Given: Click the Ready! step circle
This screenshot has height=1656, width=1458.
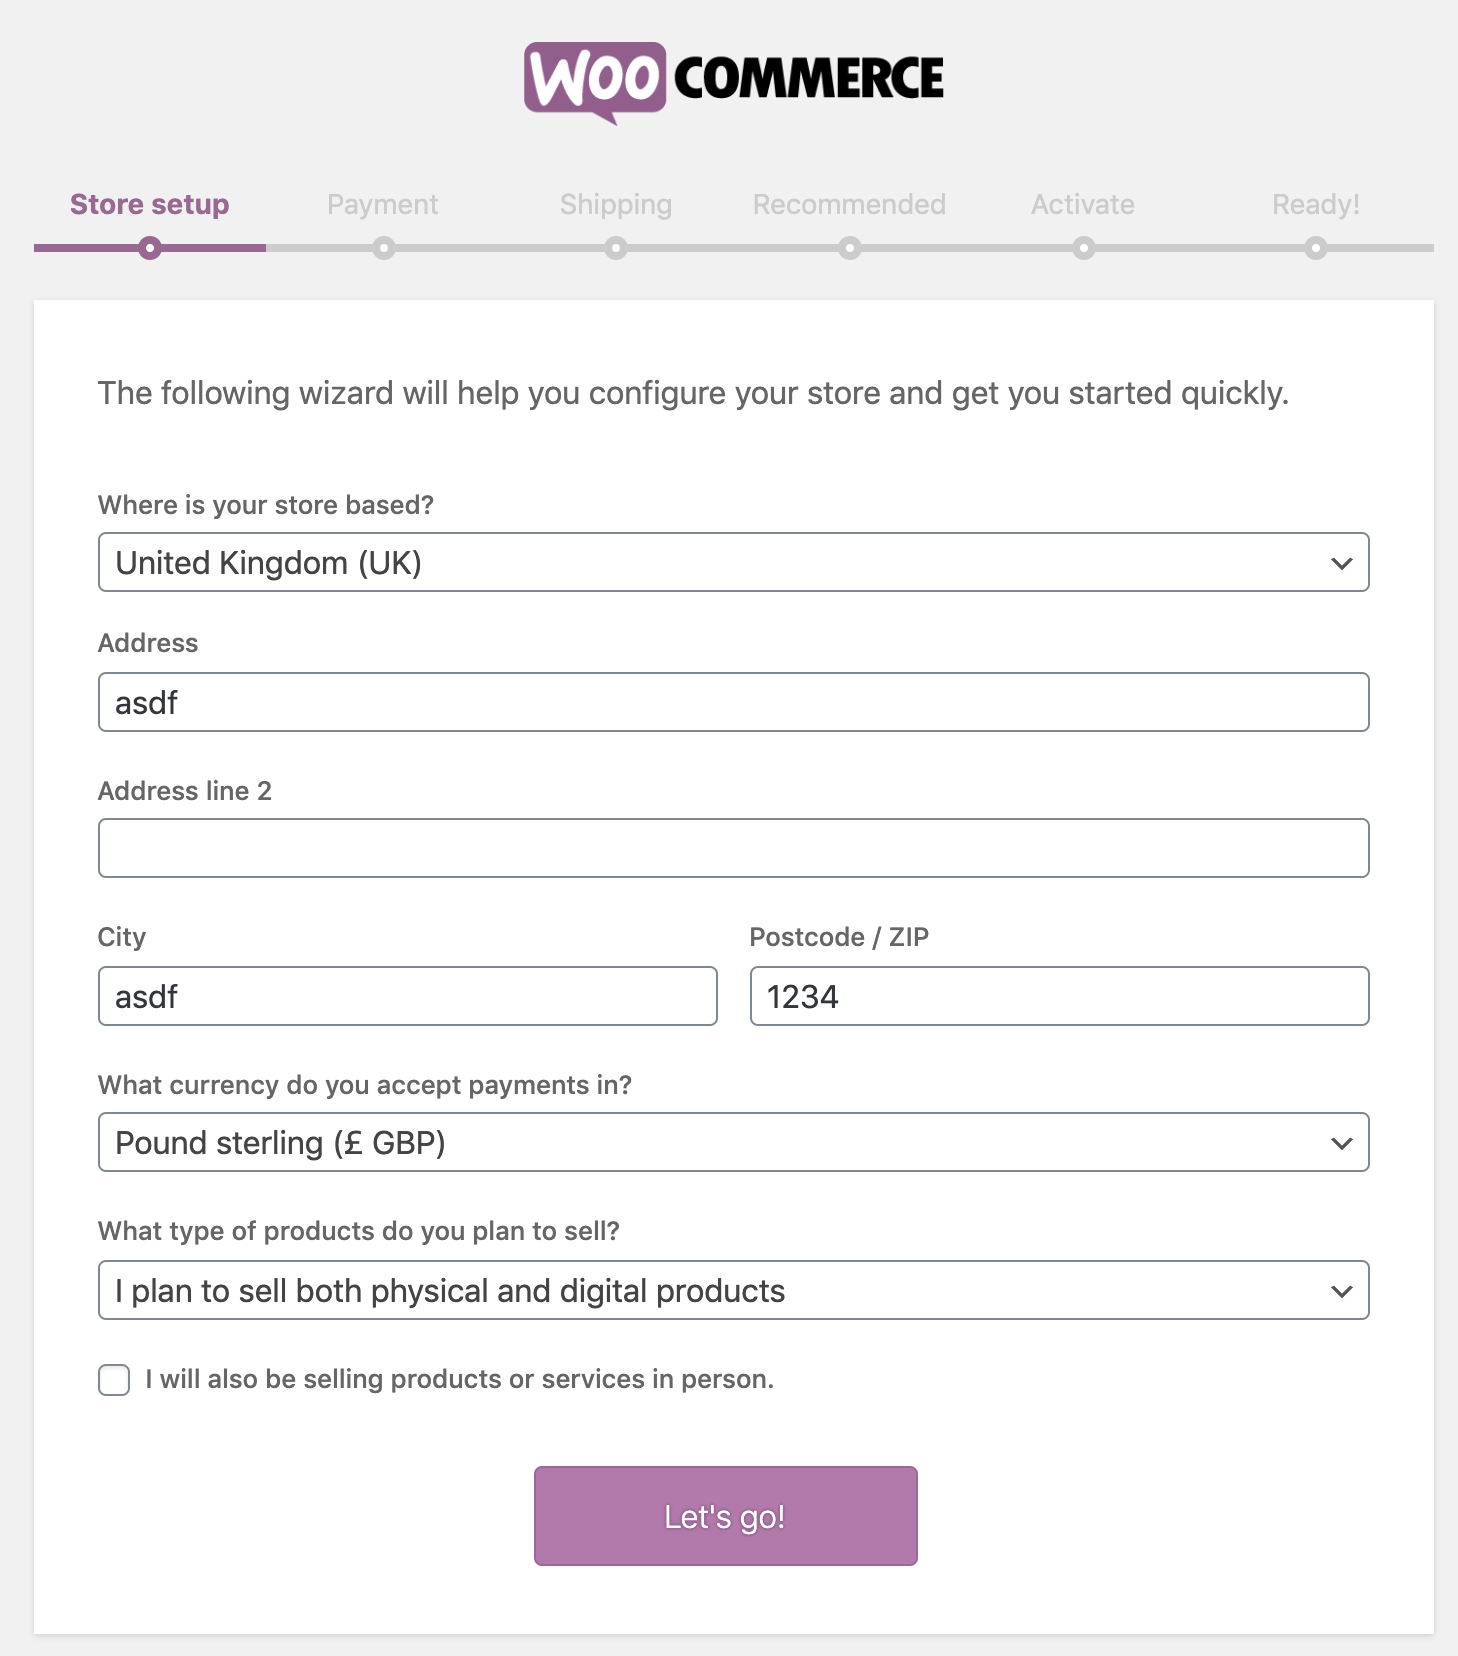Looking at the screenshot, I should tap(1317, 250).
